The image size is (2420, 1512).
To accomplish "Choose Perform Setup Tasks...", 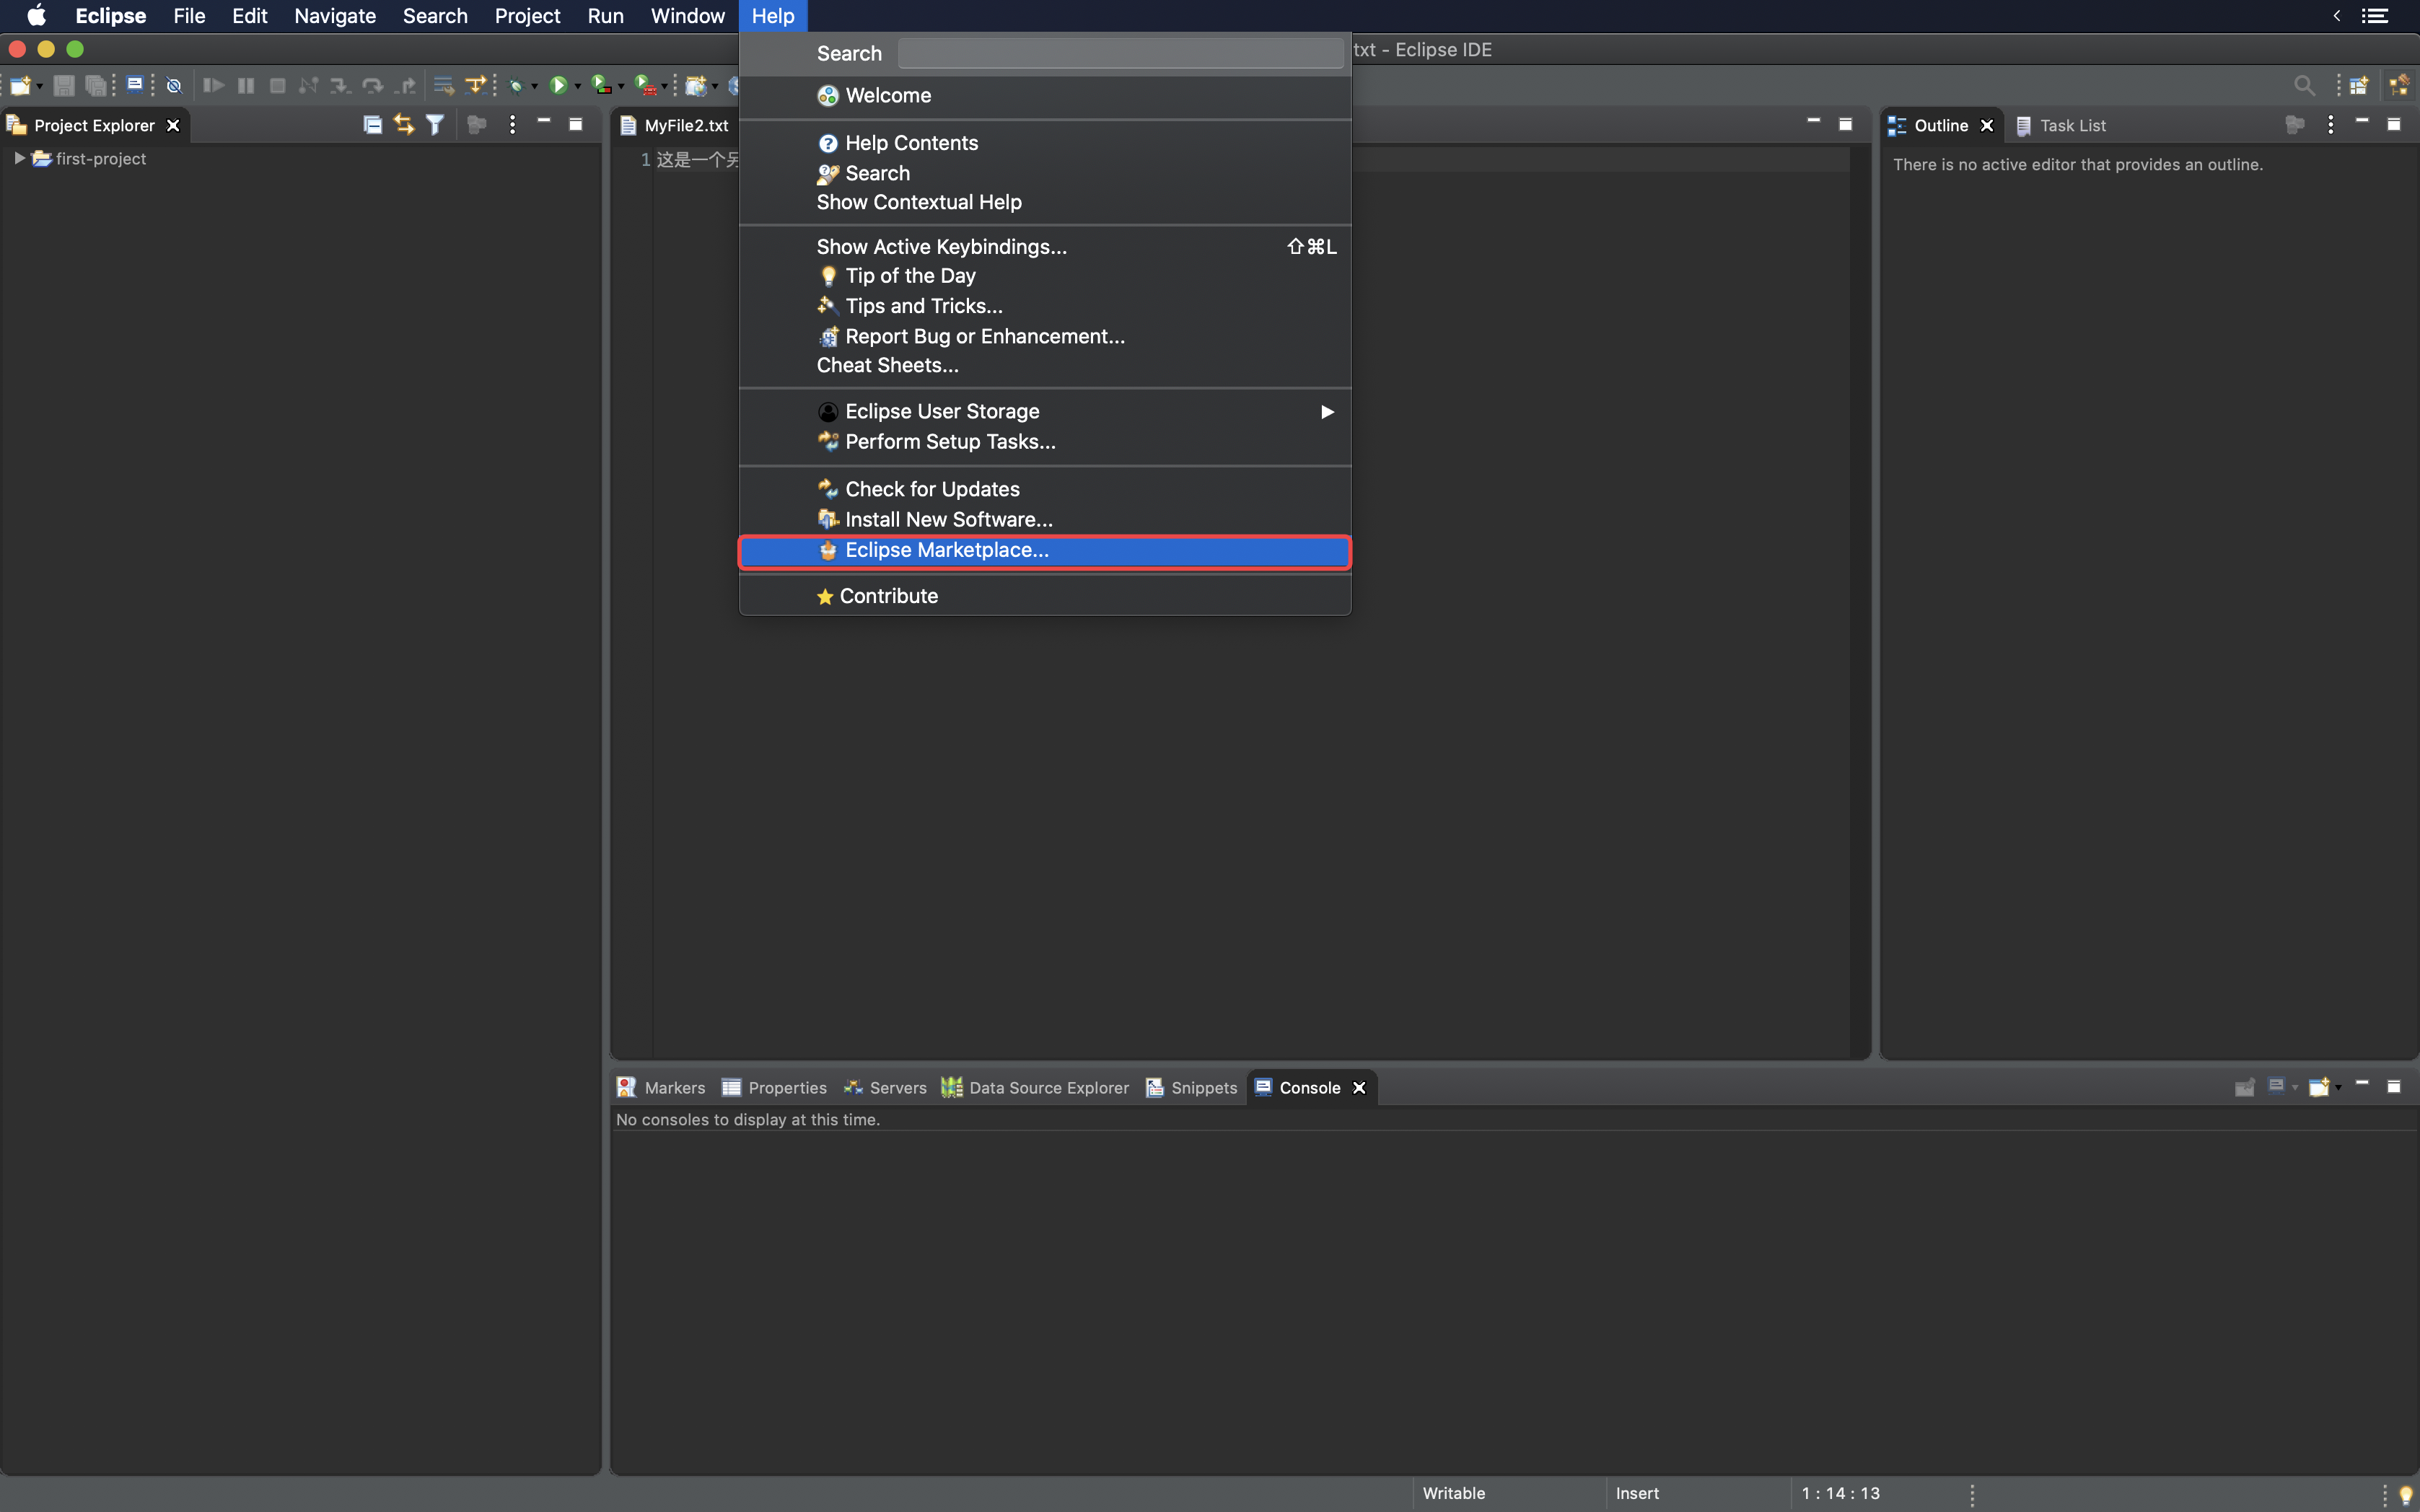I will pos(1045,441).
